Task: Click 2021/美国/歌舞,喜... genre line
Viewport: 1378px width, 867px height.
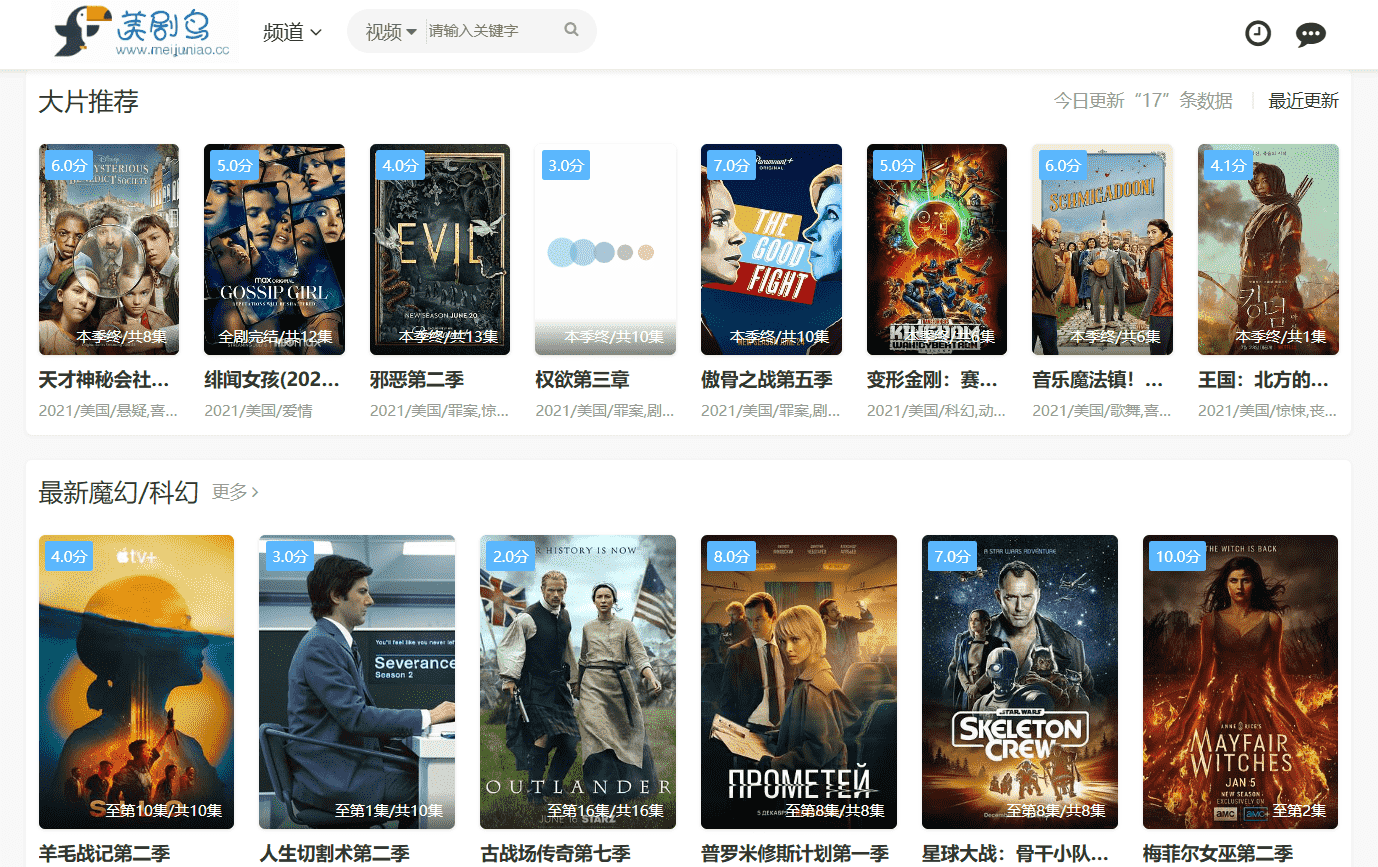Action: click(x=1102, y=411)
